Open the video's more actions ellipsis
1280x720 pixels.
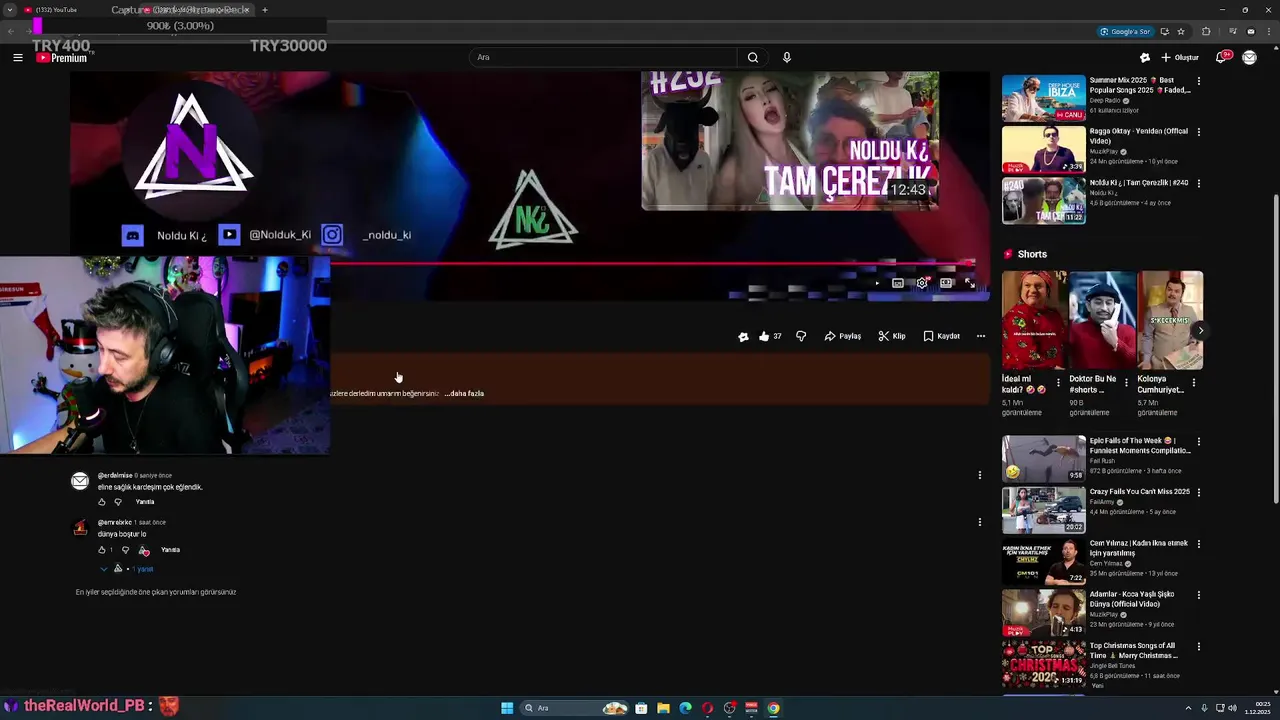pyautogui.click(x=981, y=336)
